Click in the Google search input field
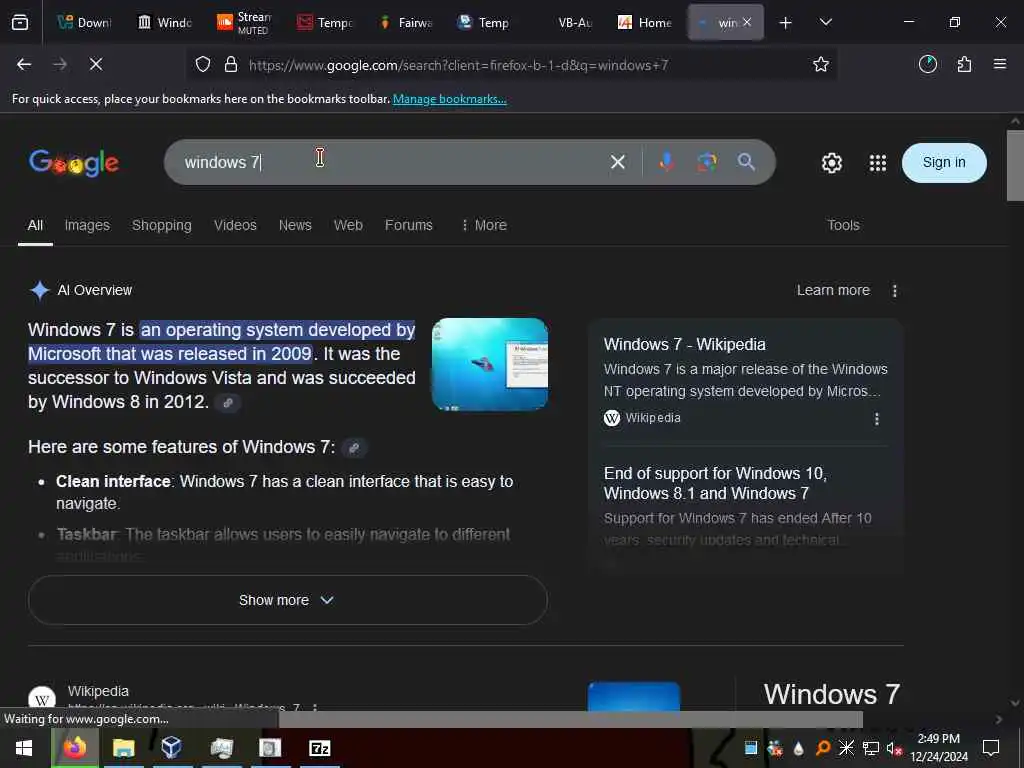The height and width of the screenshot is (768, 1024). [392, 162]
